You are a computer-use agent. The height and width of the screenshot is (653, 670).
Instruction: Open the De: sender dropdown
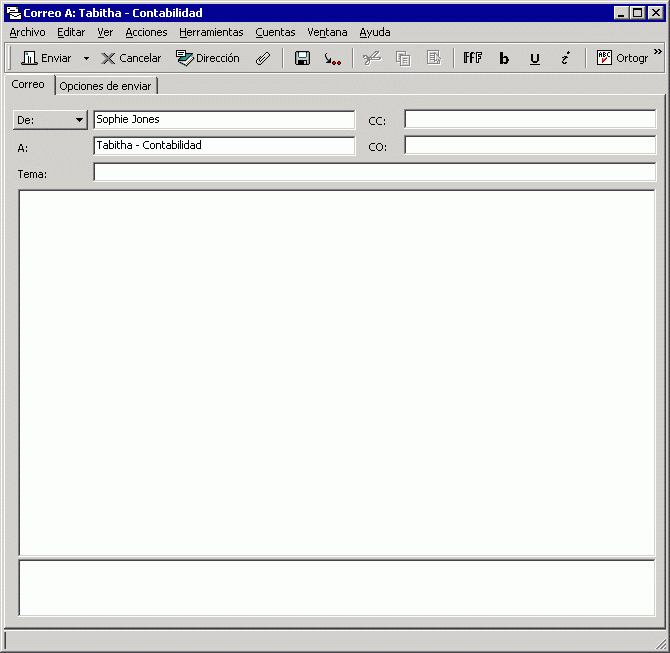[x=50, y=120]
